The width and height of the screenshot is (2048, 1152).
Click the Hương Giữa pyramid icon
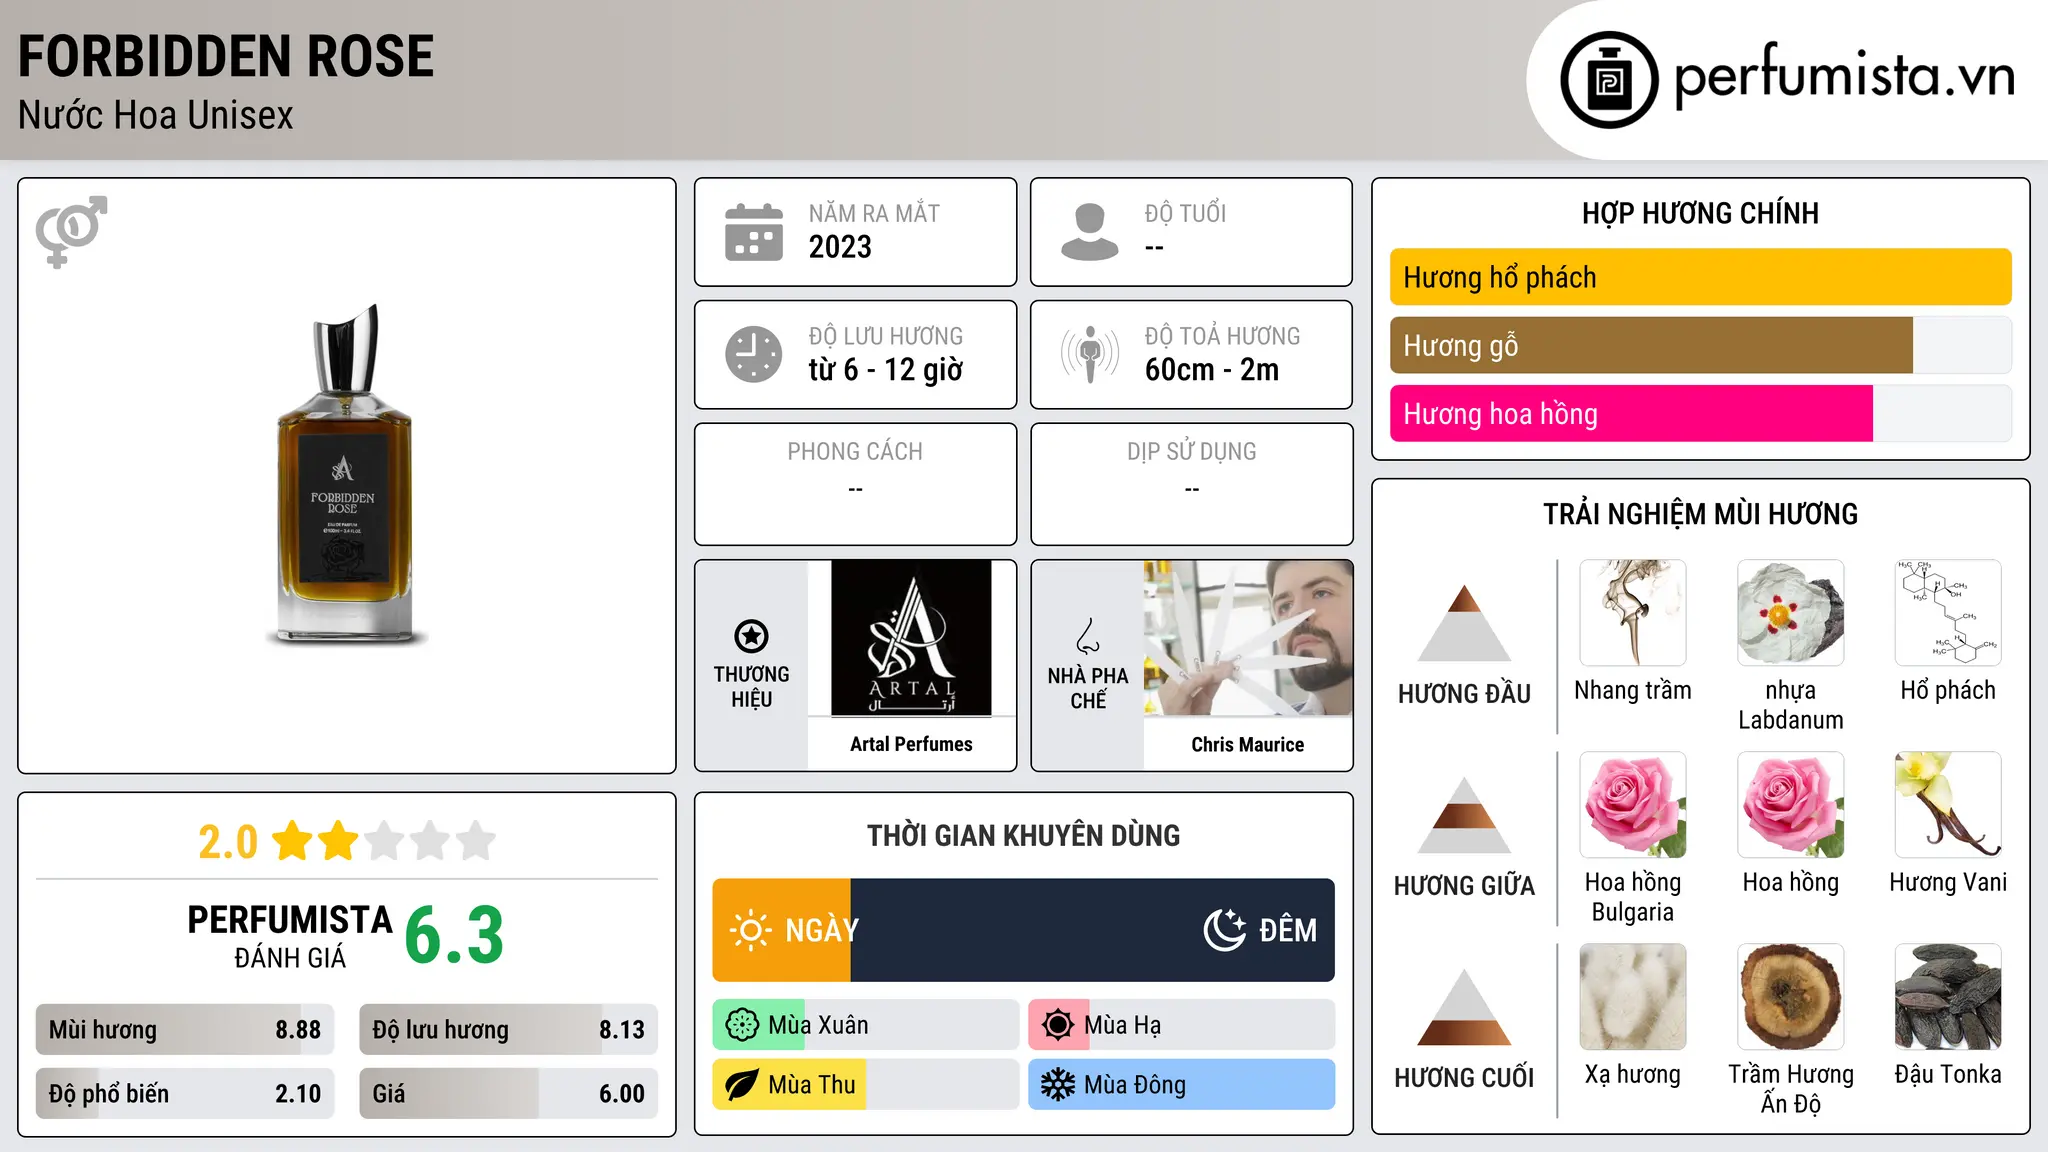[1465, 815]
